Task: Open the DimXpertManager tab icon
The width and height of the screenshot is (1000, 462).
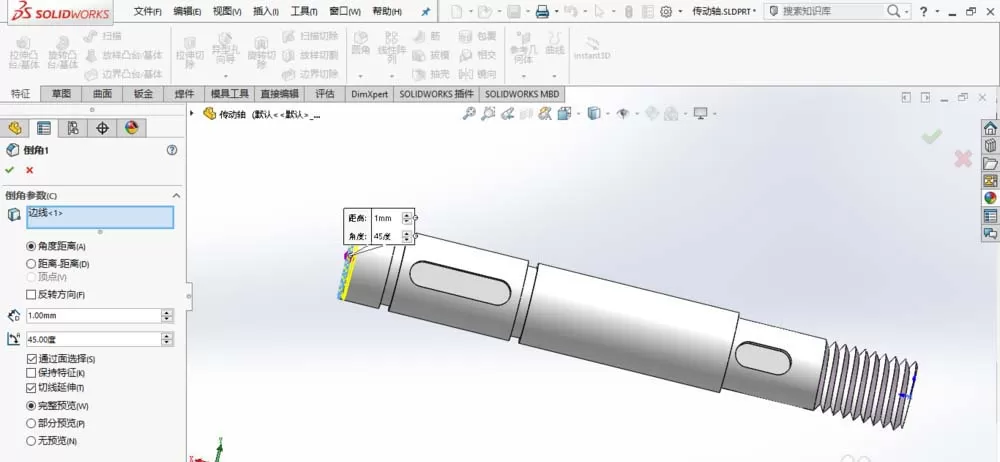Action: tap(102, 128)
